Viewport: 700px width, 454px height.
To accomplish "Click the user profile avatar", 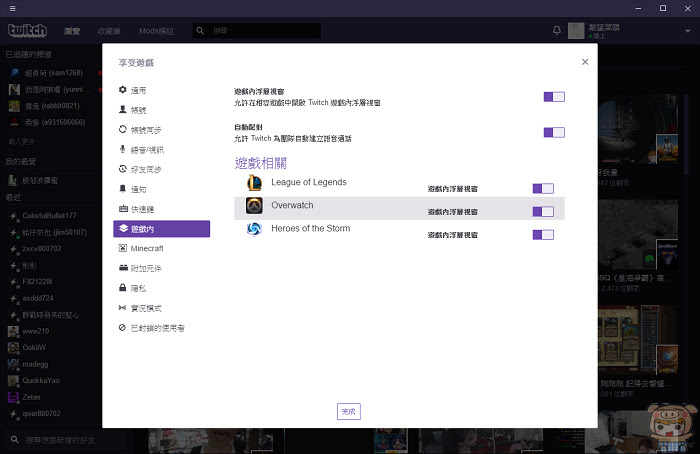I will pos(576,30).
